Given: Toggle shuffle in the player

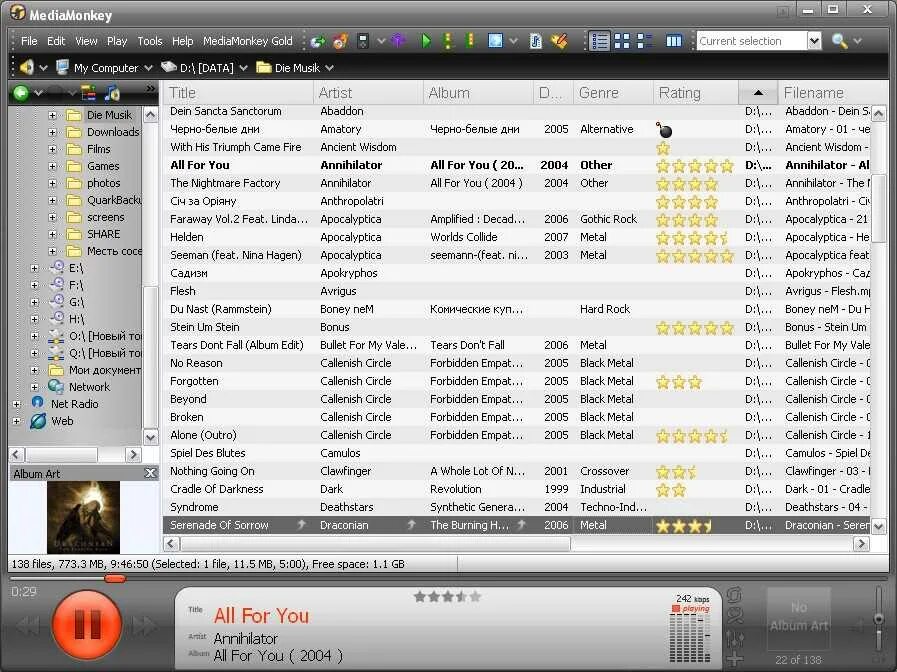Looking at the screenshot, I should 734,617.
